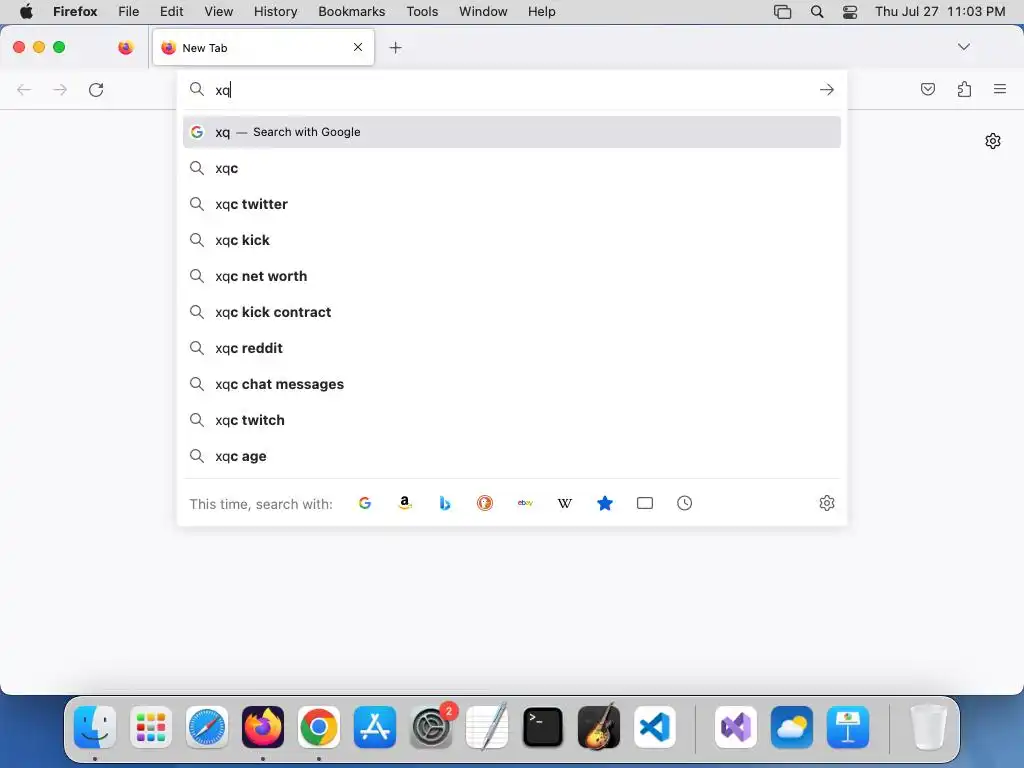Open the date and time clock

(940, 12)
